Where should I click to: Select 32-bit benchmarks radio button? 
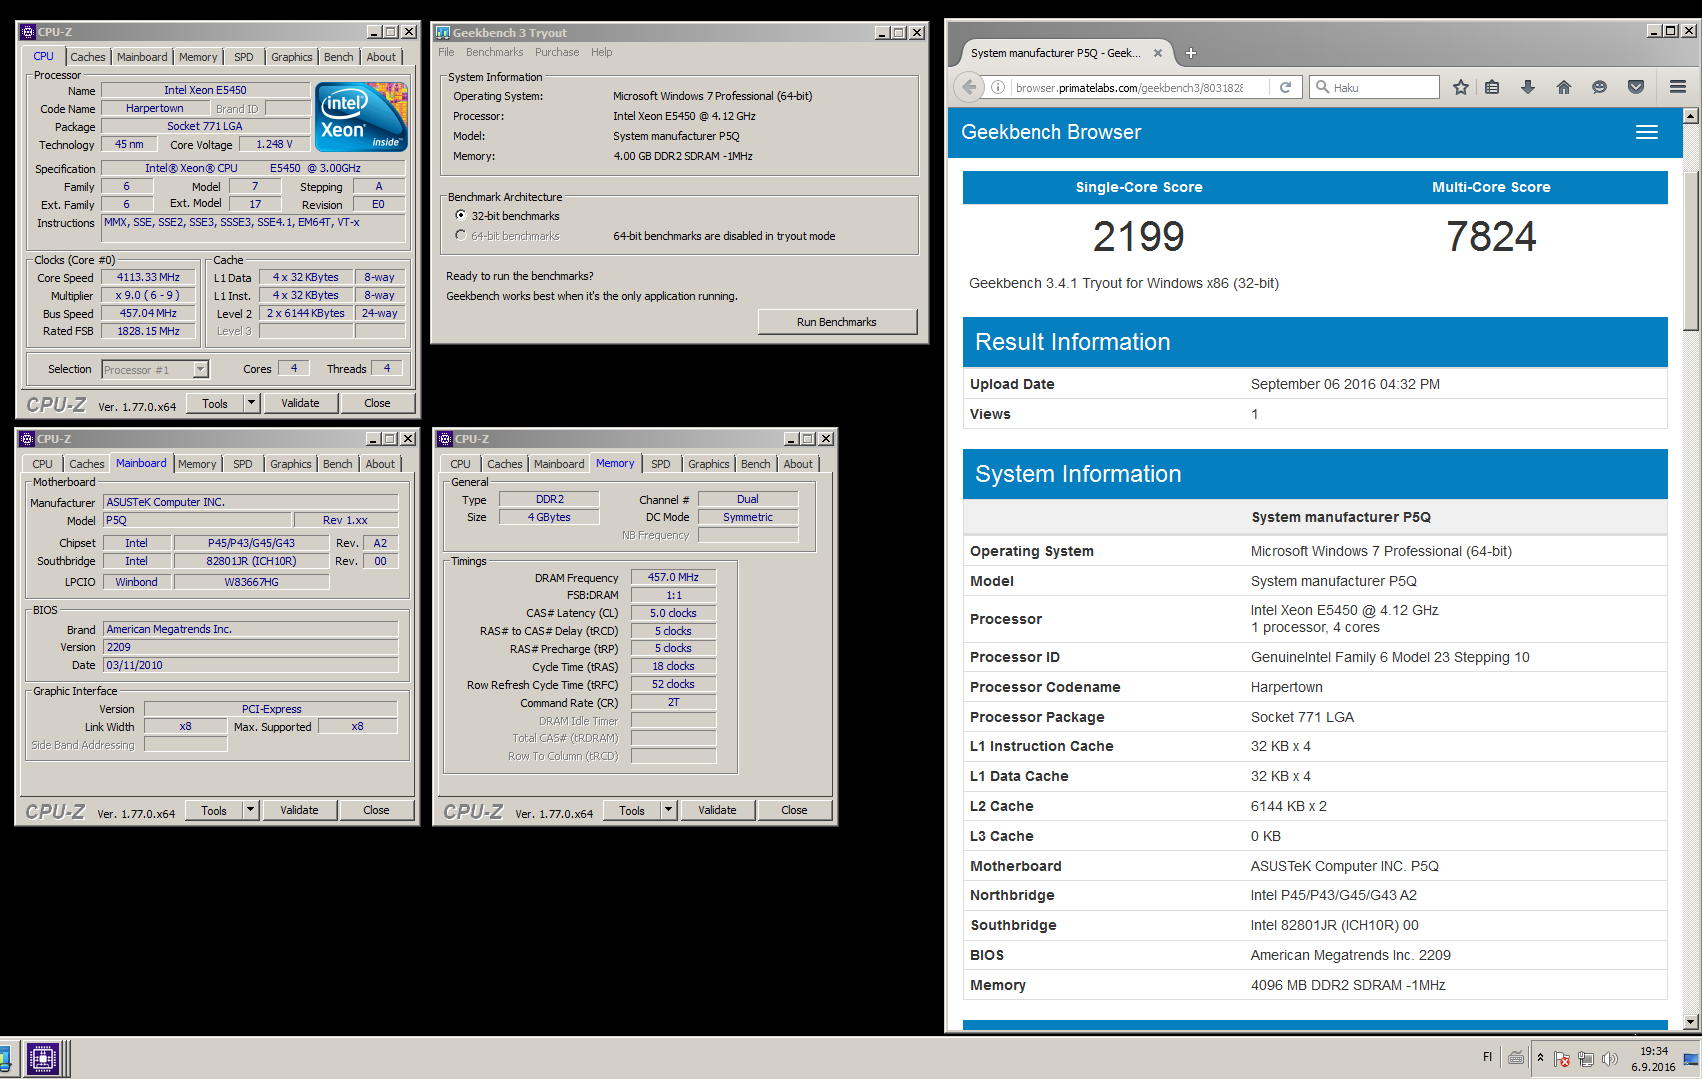(460, 215)
